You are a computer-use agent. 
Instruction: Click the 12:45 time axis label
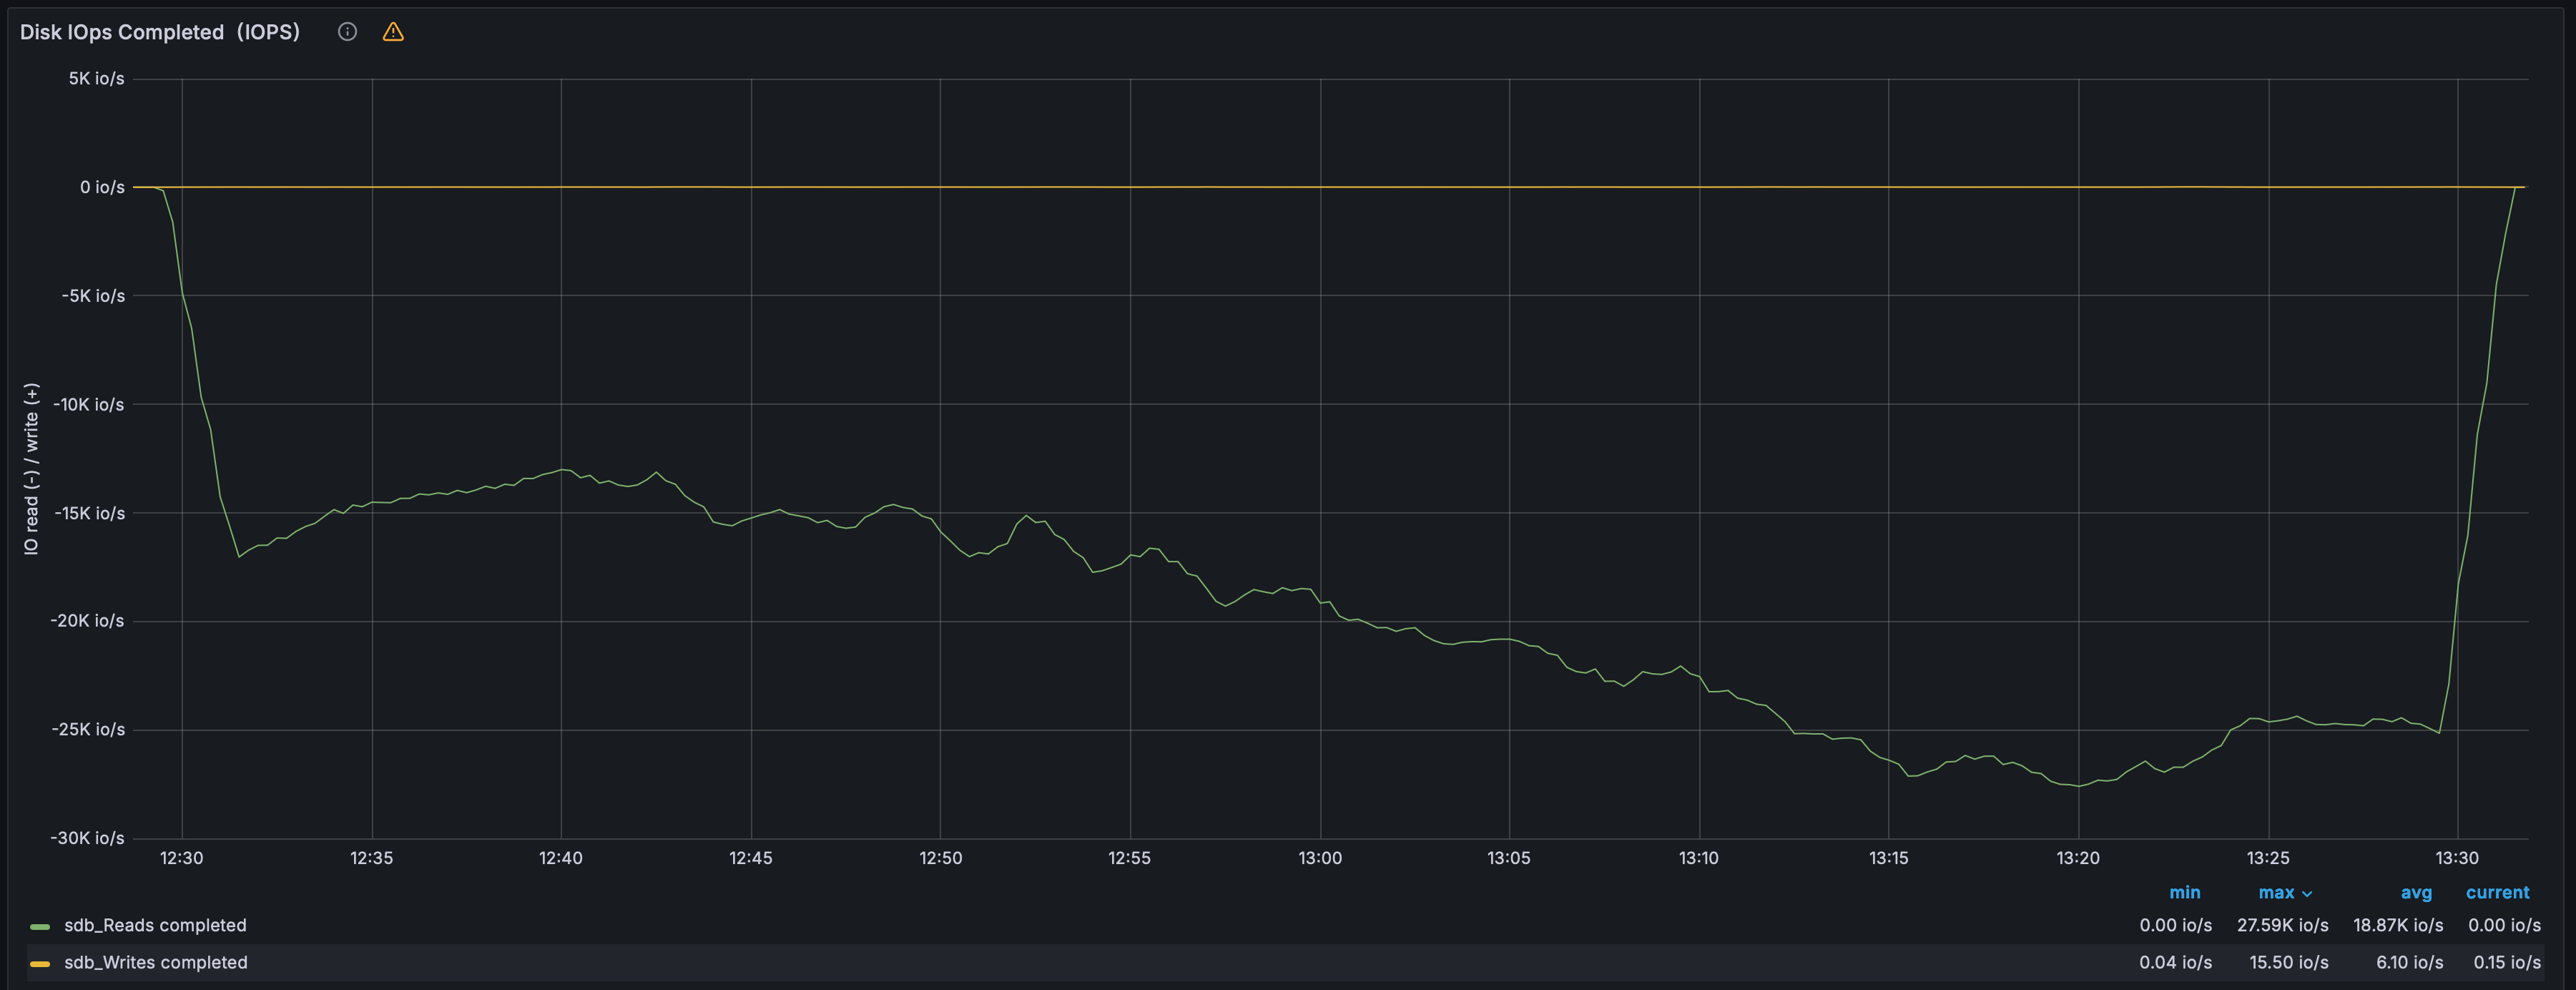point(750,858)
